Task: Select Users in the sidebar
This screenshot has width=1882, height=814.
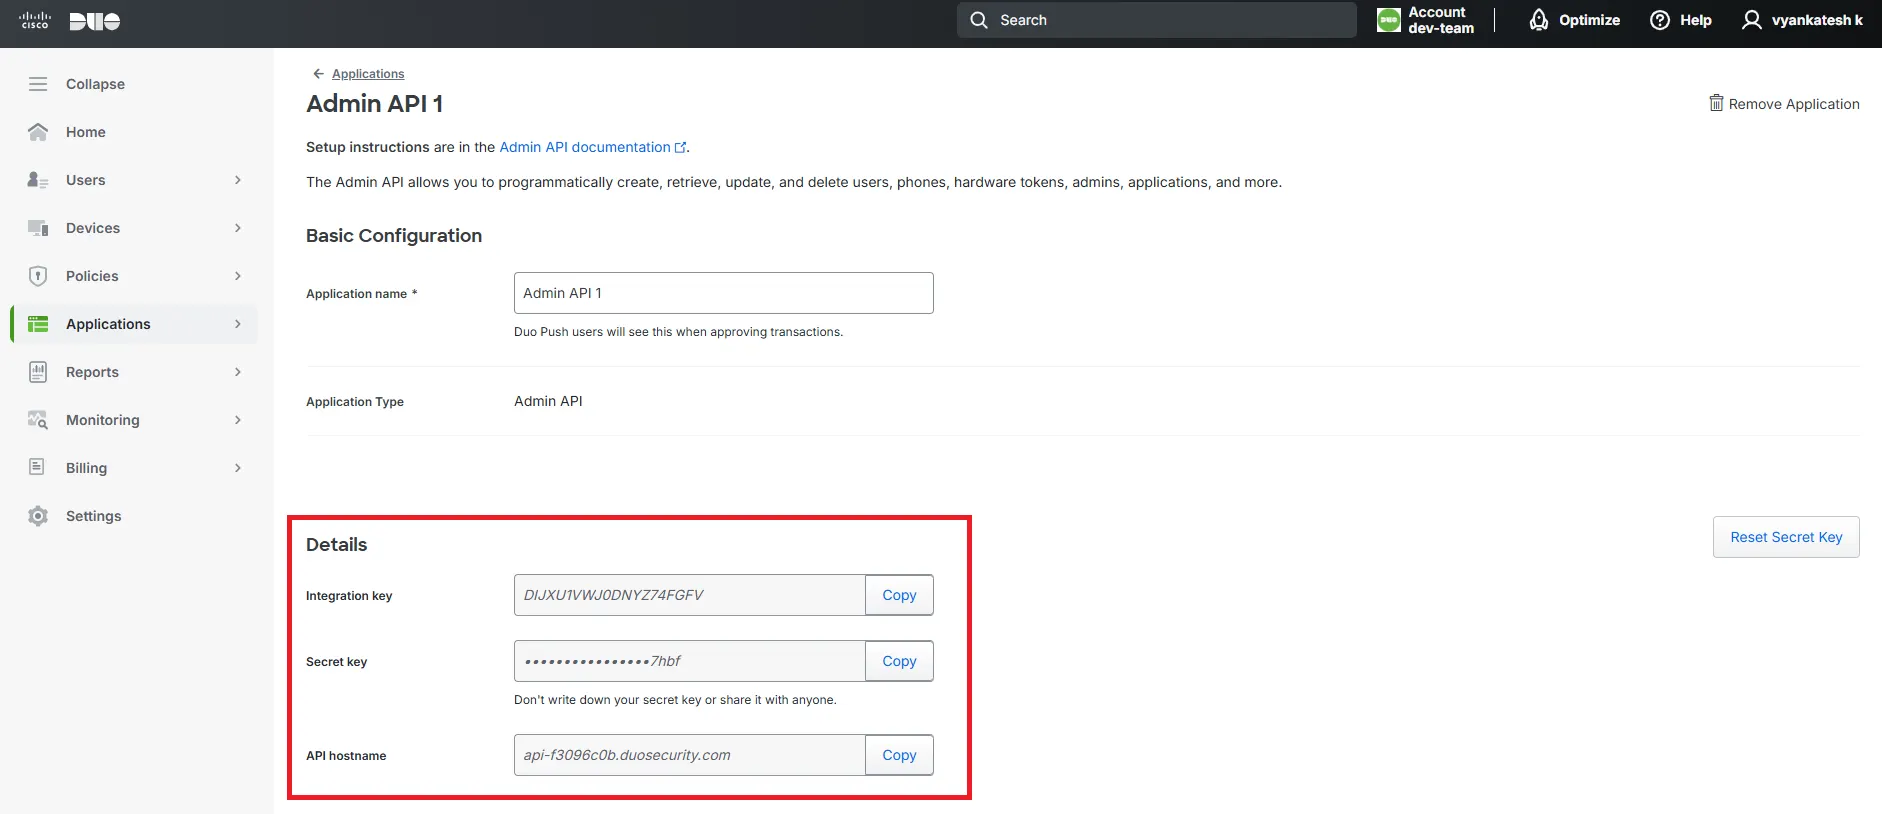Action: [x=86, y=180]
